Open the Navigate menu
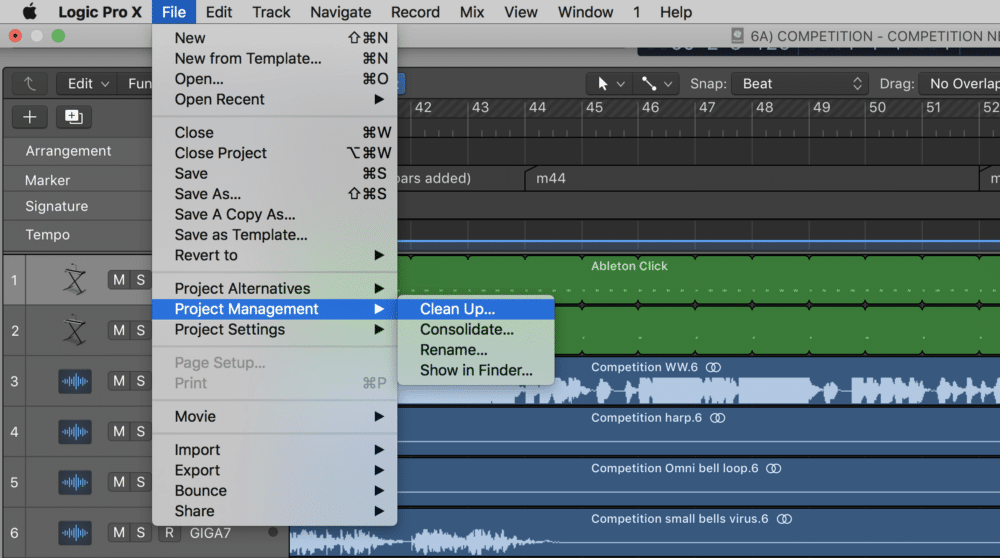The height and width of the screenshot is (558, 1000). 341,12
